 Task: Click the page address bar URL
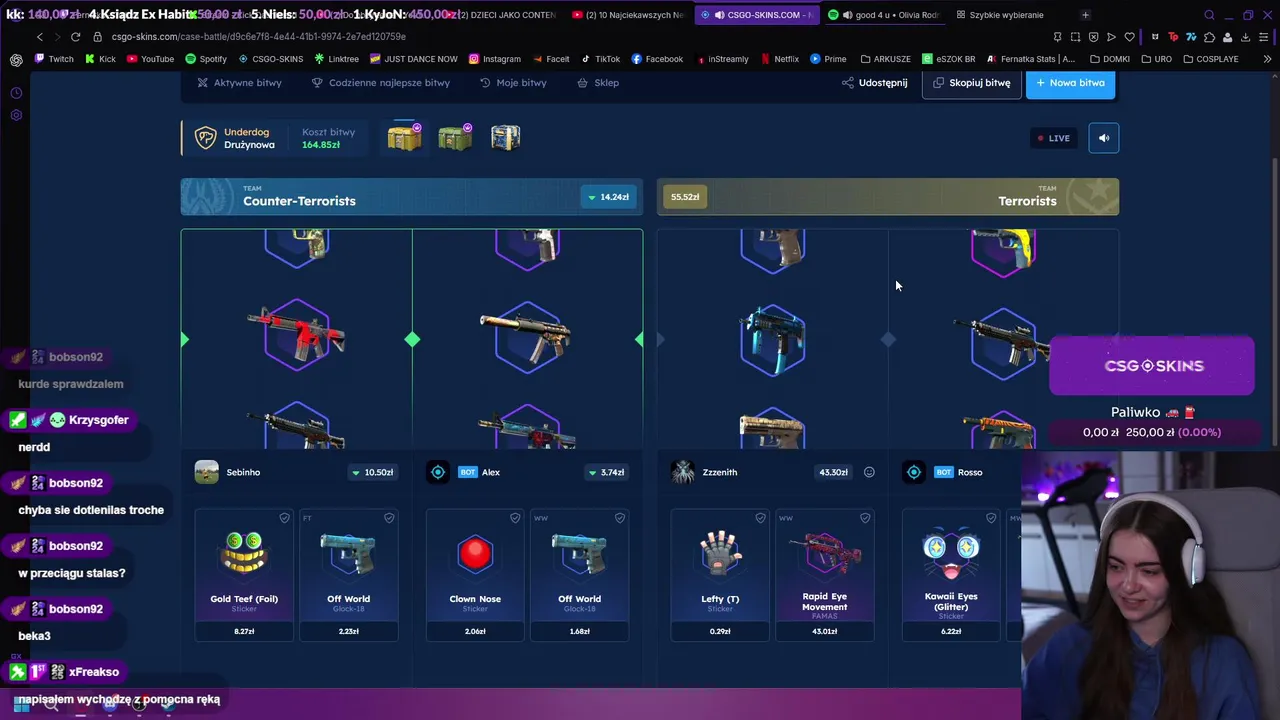point(258,37)
